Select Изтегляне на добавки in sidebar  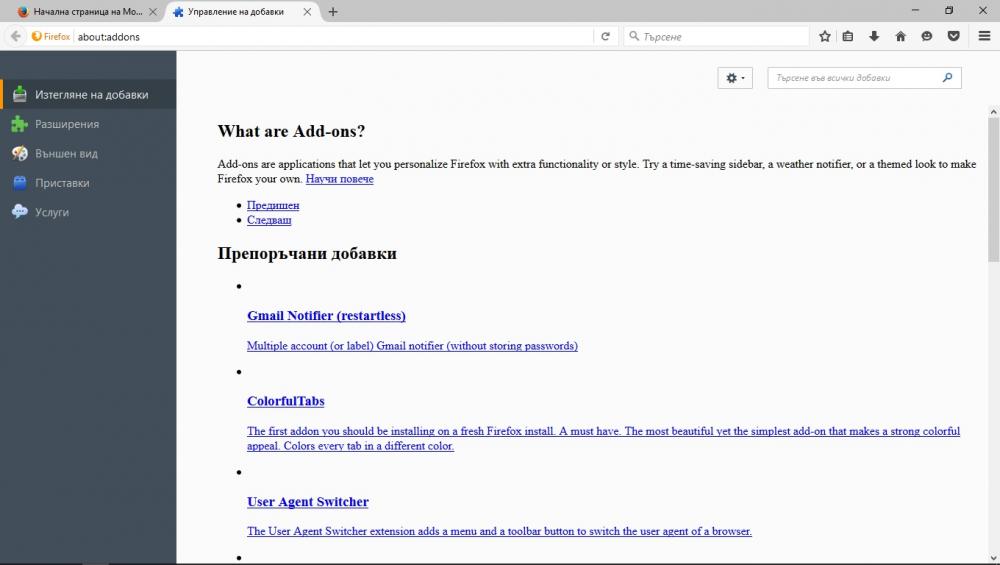pyautogui.click(x=88, y=94)
